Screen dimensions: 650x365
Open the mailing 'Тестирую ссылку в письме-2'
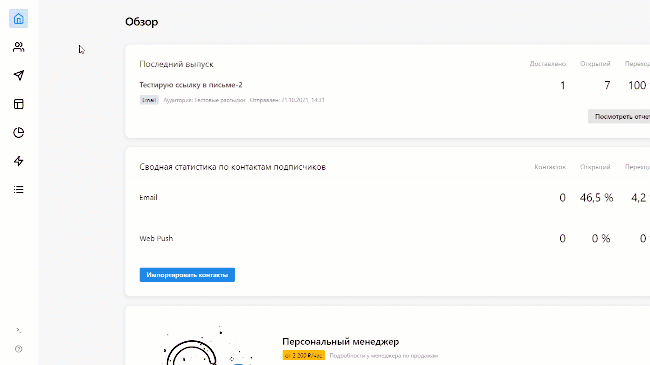191,85
